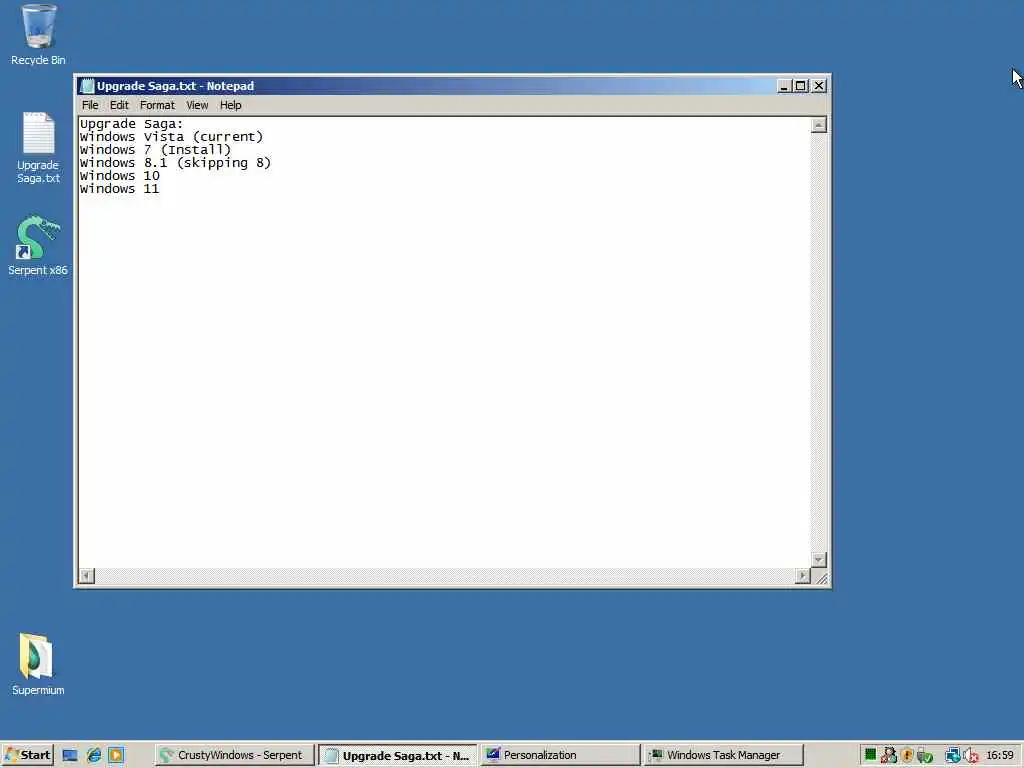Viewport: 1024px width, 768px height.
Task: Click the resize grip in Notepad's corner
Action: pos(820,577)
